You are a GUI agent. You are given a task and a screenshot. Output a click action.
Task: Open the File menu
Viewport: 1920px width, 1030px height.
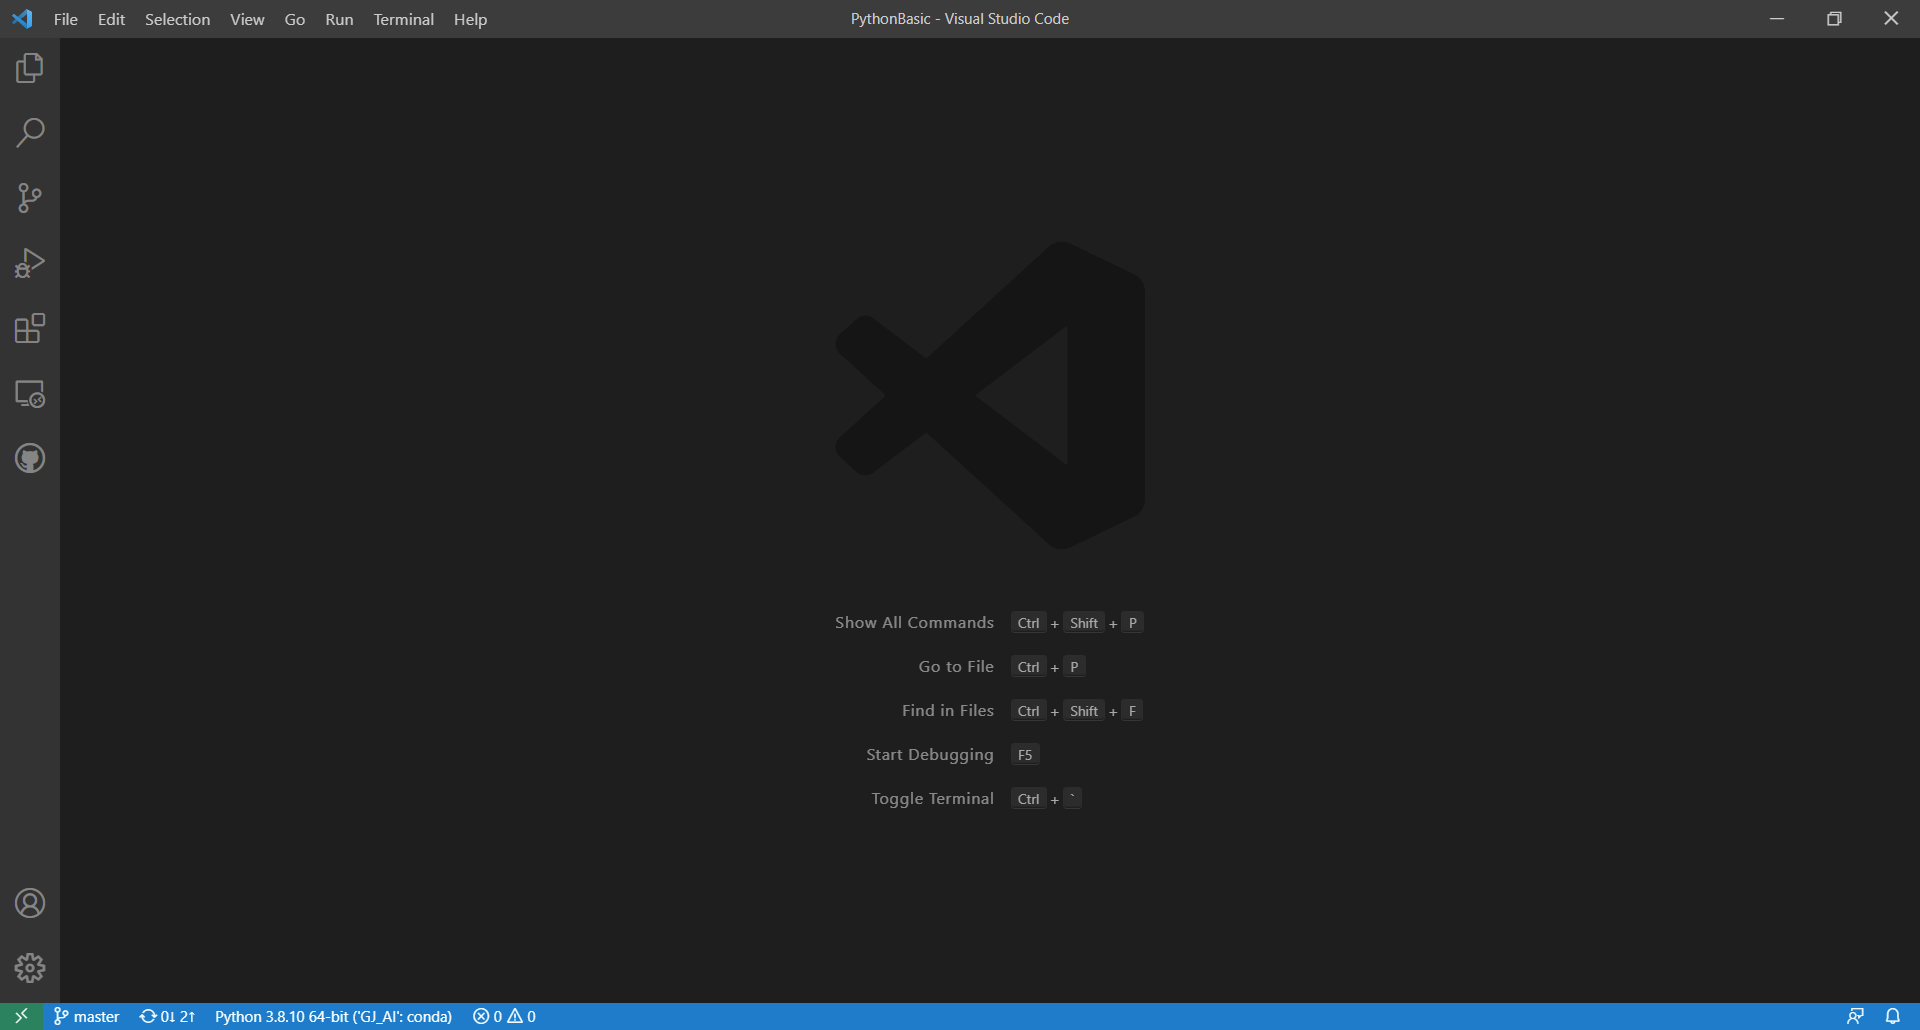click(66, 19)
